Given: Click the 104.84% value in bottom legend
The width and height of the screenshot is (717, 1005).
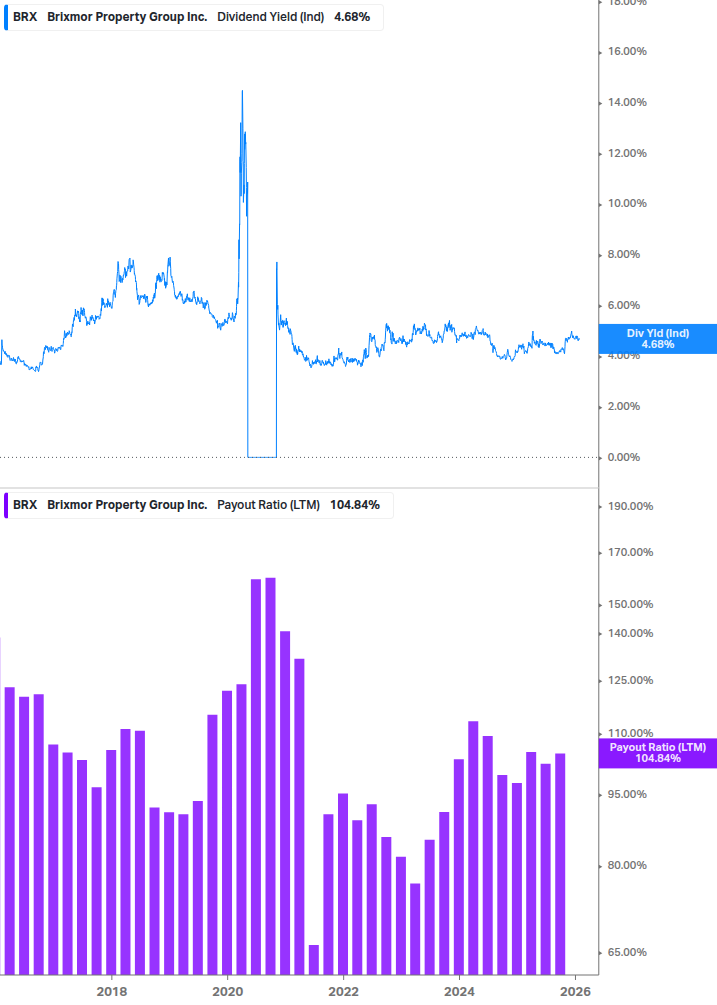Looking at the screenshot, I should (x=355, y=505).
